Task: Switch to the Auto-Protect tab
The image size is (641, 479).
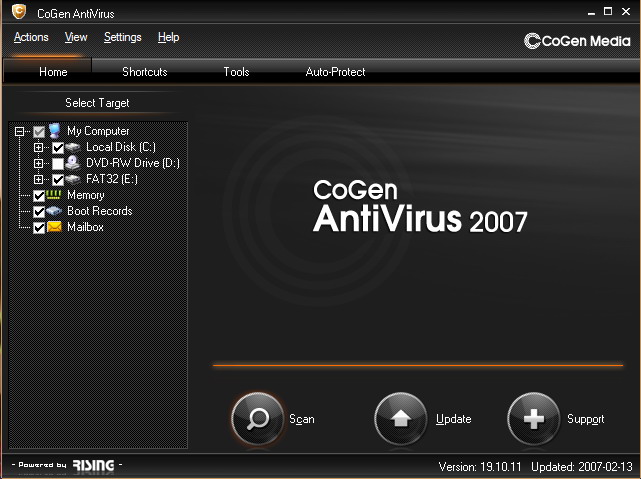Action: (x=336, y=72)
